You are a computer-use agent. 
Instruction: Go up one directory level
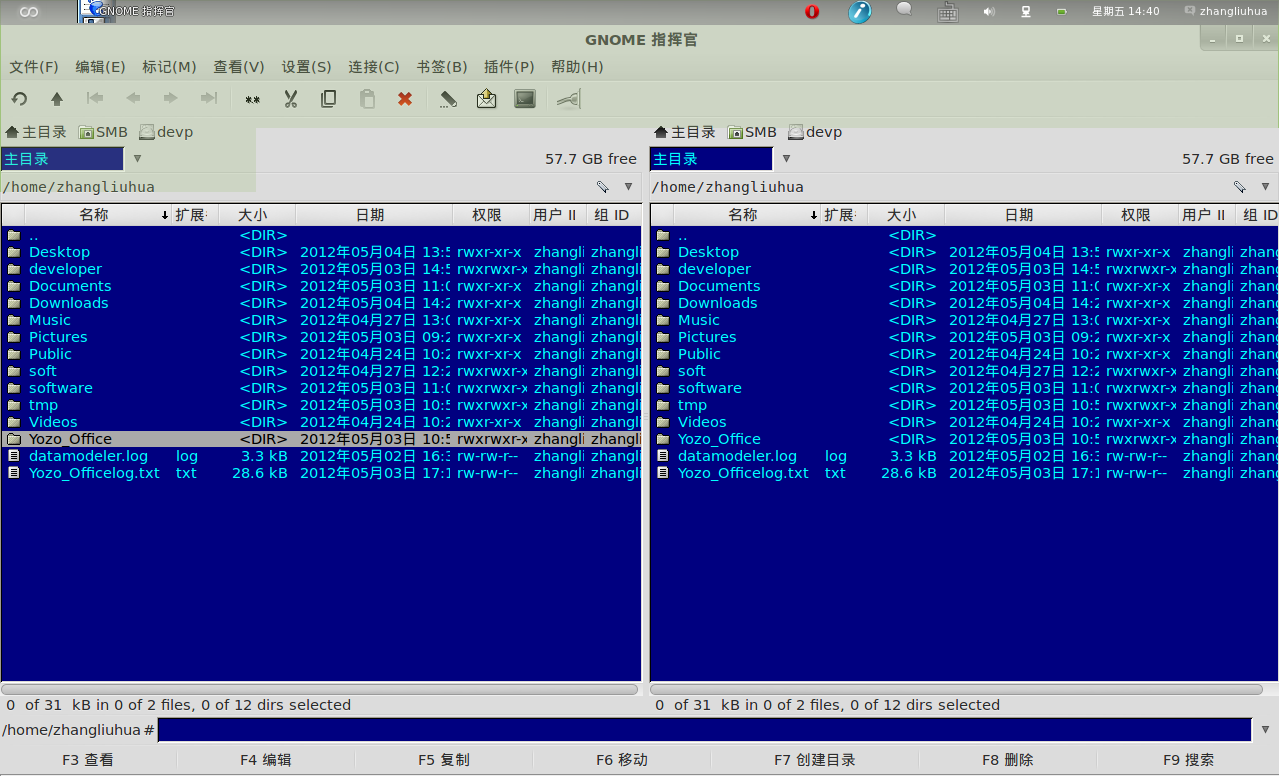[x=56, y=99]
